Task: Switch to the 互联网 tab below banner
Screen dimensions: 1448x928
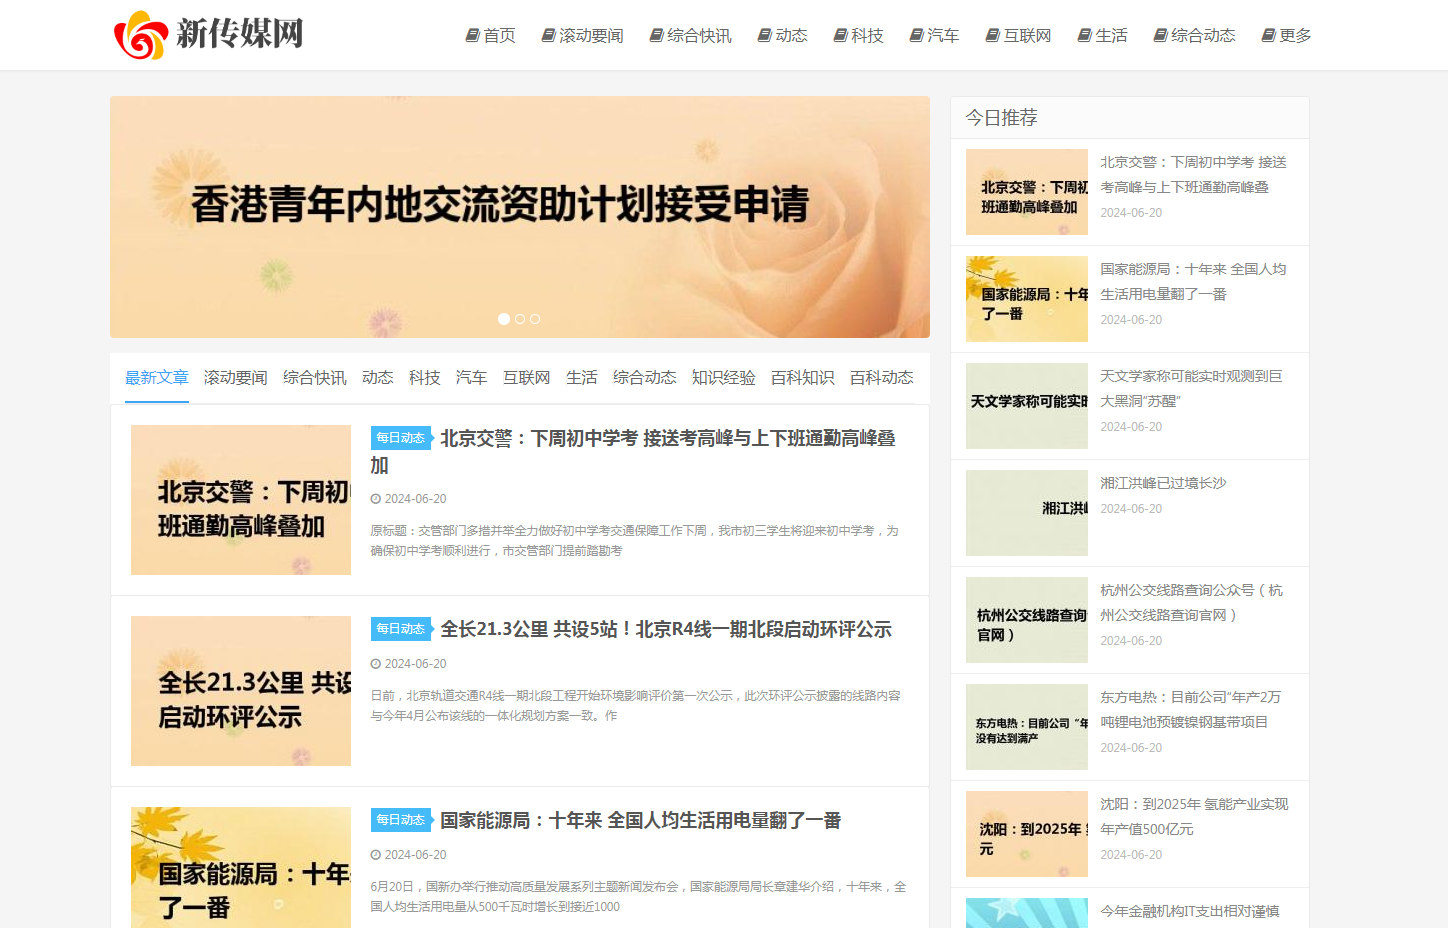Action: click(527, 377)
